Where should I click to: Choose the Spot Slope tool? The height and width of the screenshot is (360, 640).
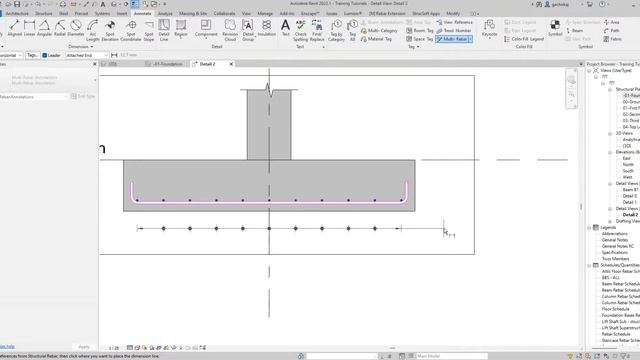(x=149, y=31)
